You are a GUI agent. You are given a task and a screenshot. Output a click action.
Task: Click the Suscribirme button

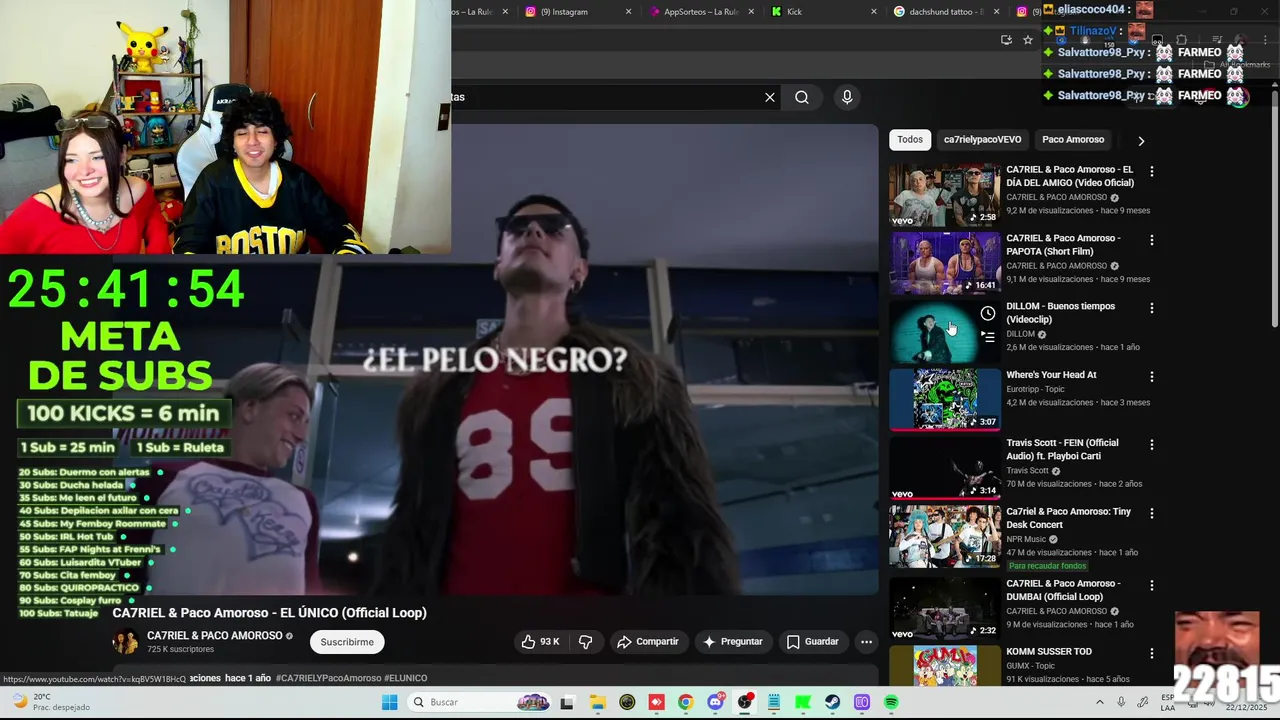pyautogui.click(x=347, y=642)
